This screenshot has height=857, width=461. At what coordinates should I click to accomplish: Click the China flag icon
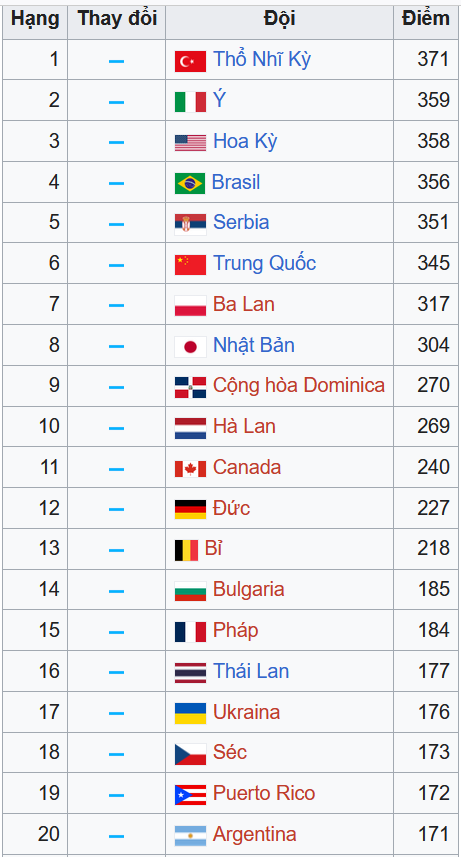[190, 265]
